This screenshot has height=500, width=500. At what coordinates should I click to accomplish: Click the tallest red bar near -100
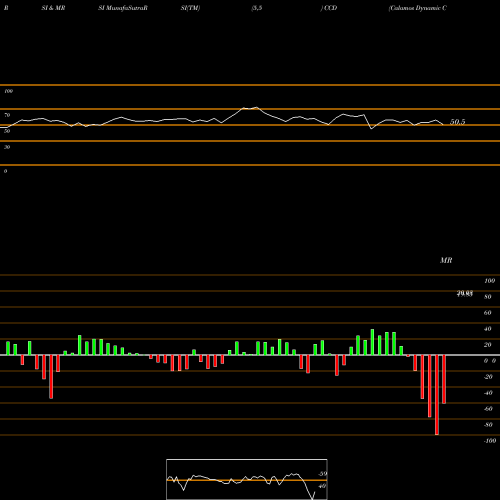(437, 395)
